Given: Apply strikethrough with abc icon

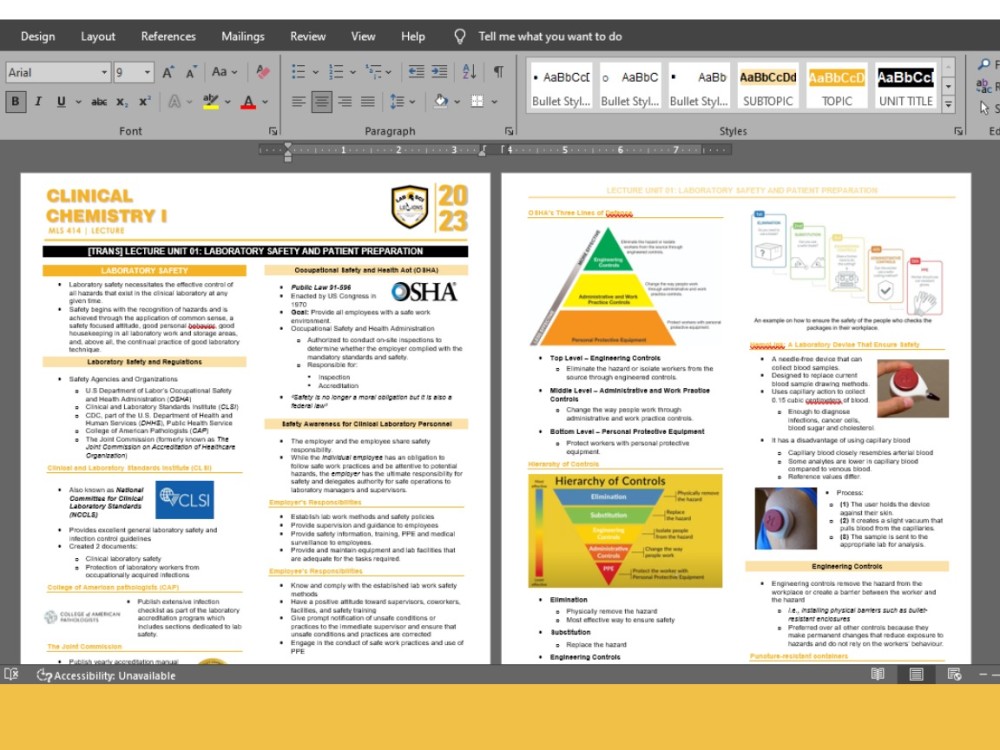Looking at the screenshot, I should [99, 101].
